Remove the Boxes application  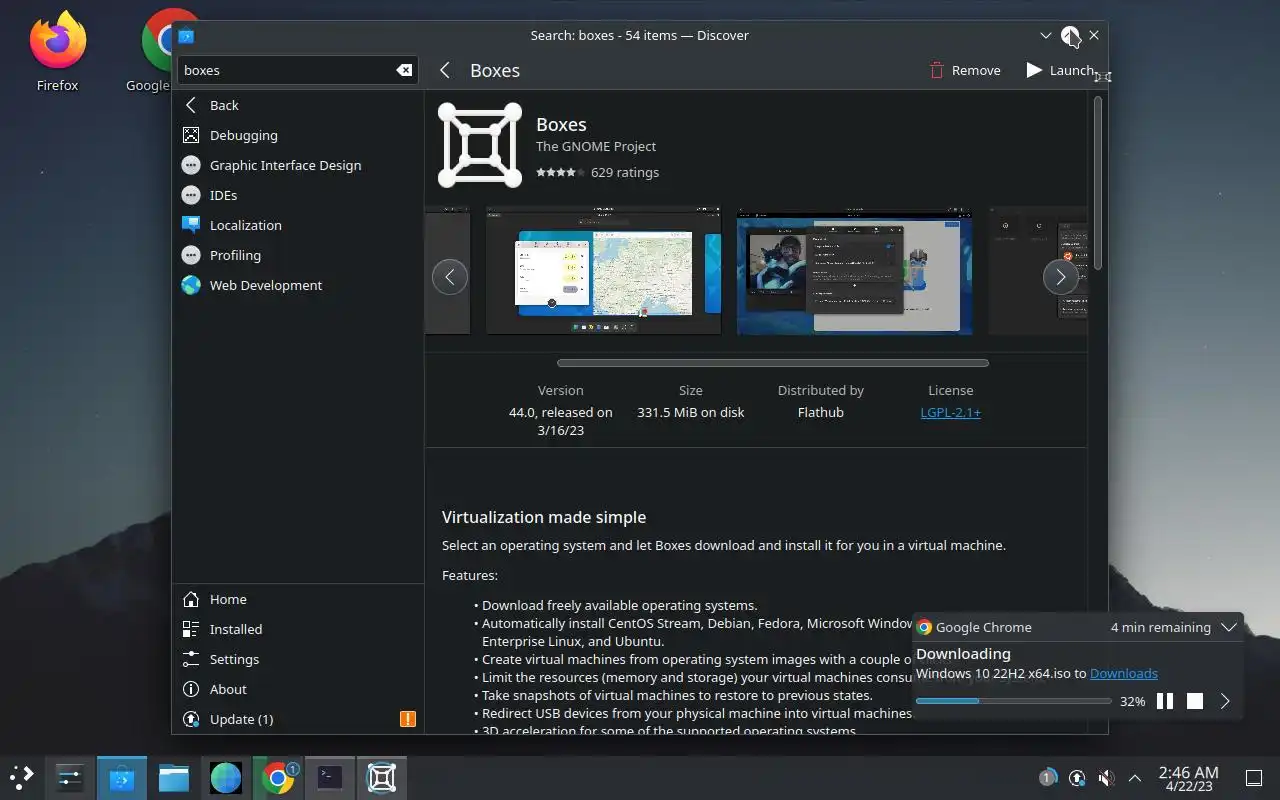coord(965,70)
